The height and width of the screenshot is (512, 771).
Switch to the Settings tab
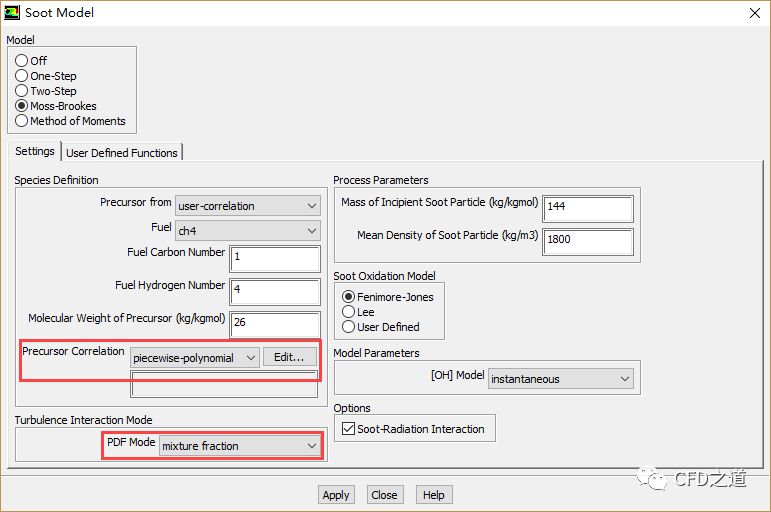(34, 151)
